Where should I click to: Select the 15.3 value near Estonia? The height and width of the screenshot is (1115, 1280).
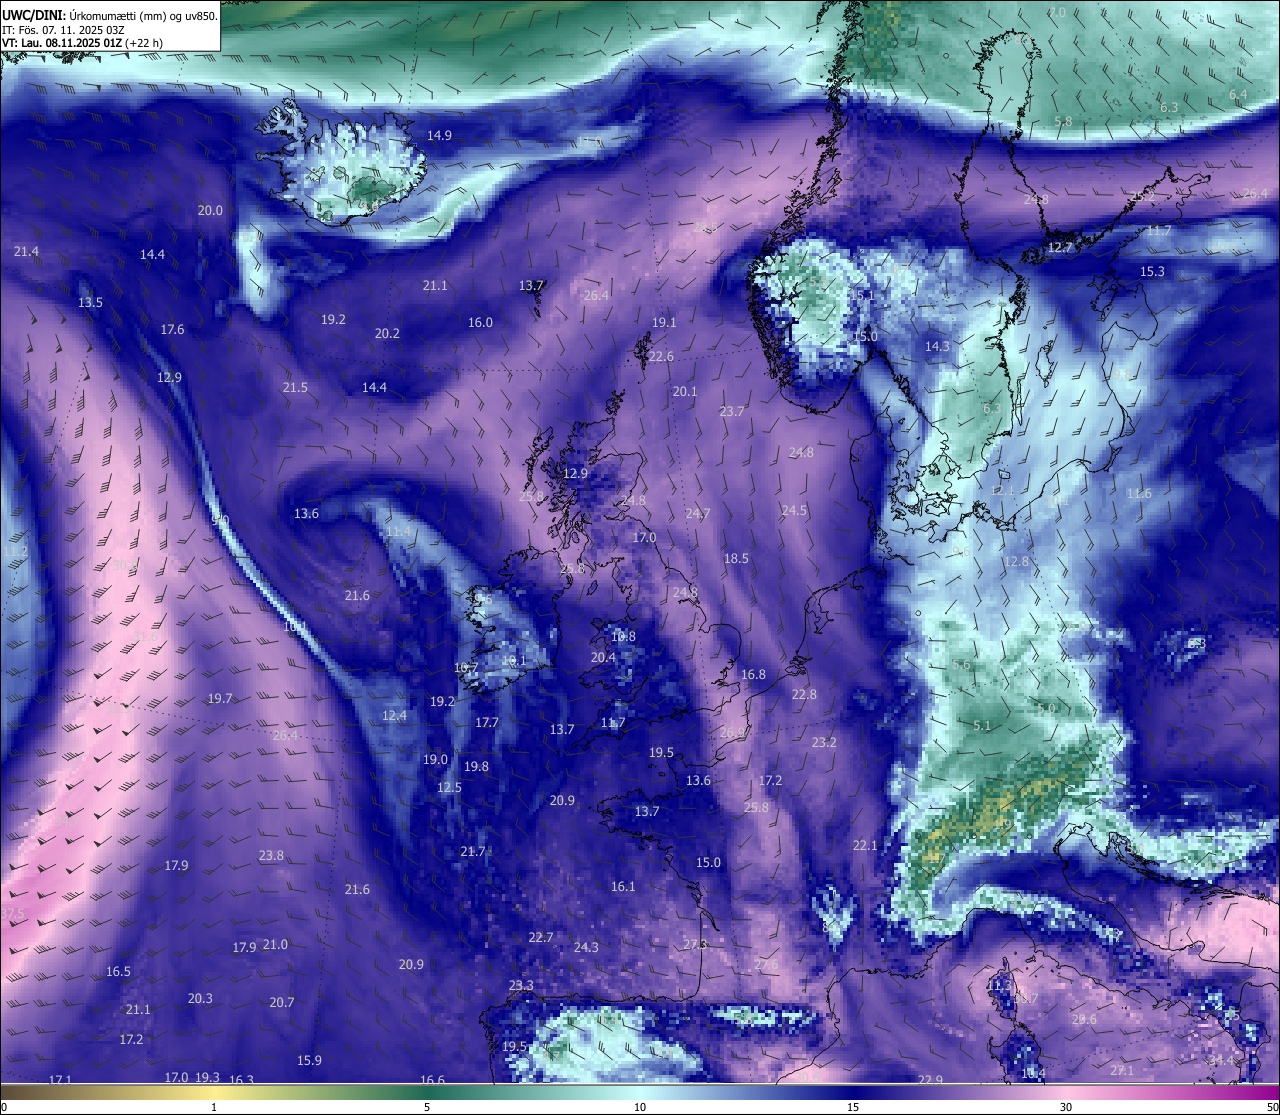(1152, 271)
